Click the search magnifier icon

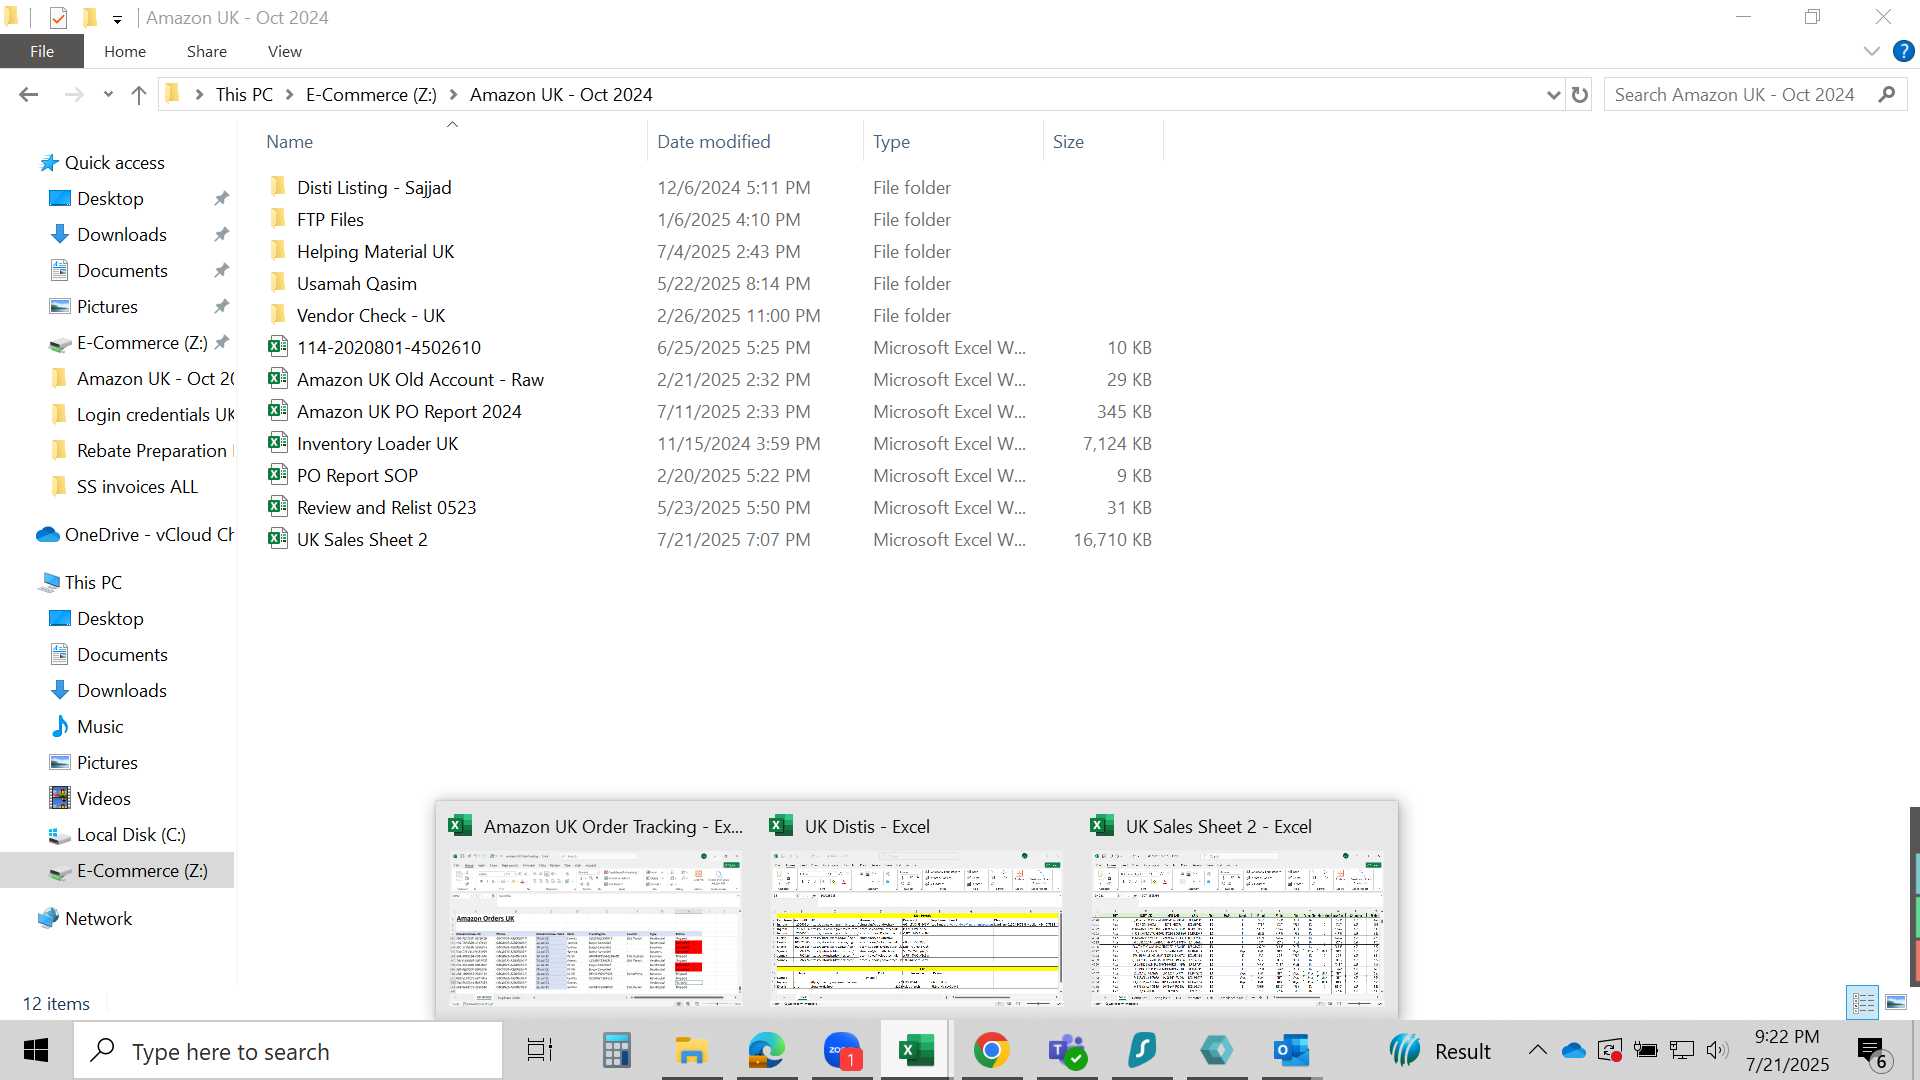pyautogui.click(x=1887, y=95)
